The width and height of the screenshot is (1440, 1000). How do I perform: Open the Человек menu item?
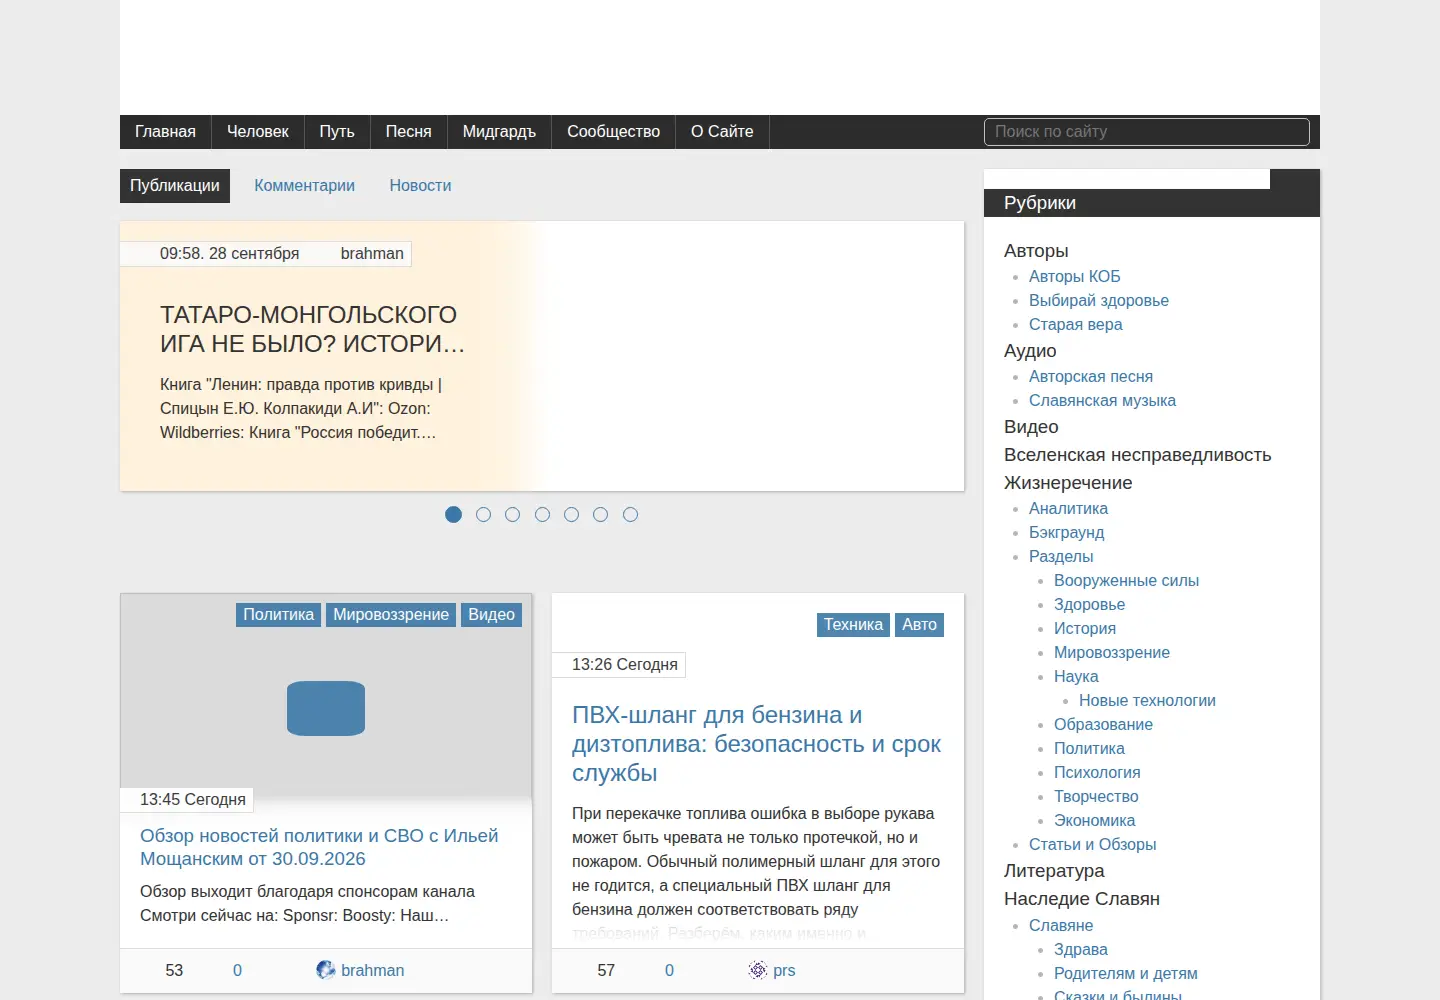(x=258, y=132)
